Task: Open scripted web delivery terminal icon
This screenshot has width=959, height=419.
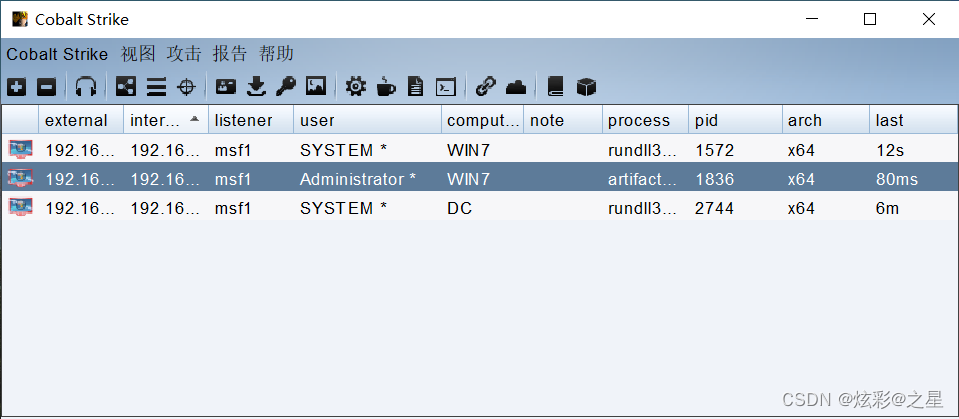Action: tap(445, 87)
